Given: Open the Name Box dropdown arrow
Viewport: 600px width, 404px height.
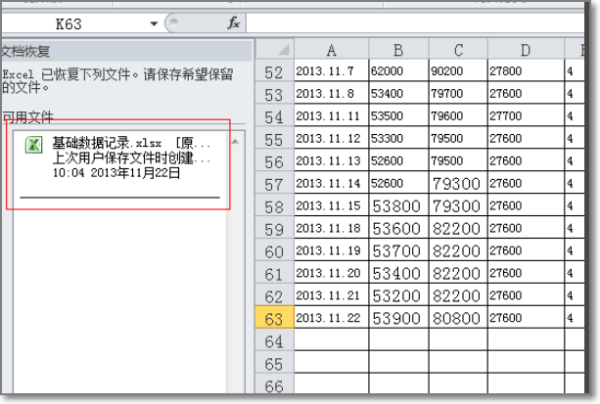Looking at the screenshot, I should click(x=154, y=24).
